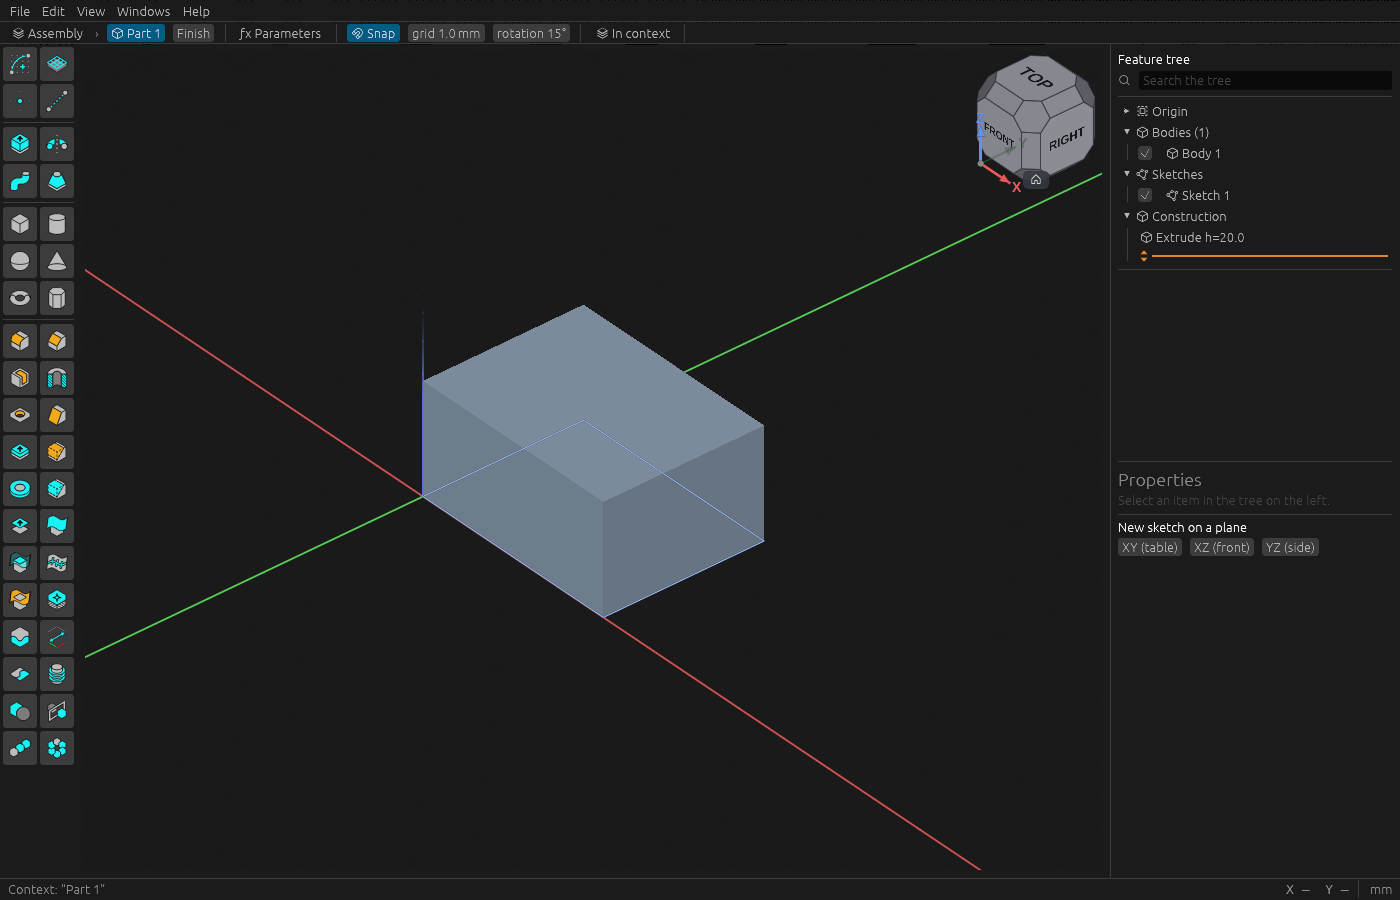The image size is (1400, 900).
Task: Create new sketch on XZ (front)
Action: click(x=1221, y=547)
